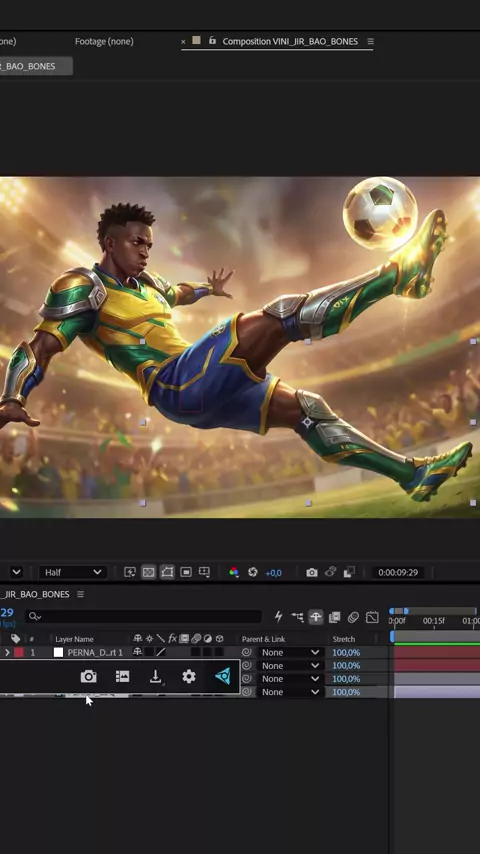
Task: Click the 3D layer cube column icon
Action: coord(220,638)
